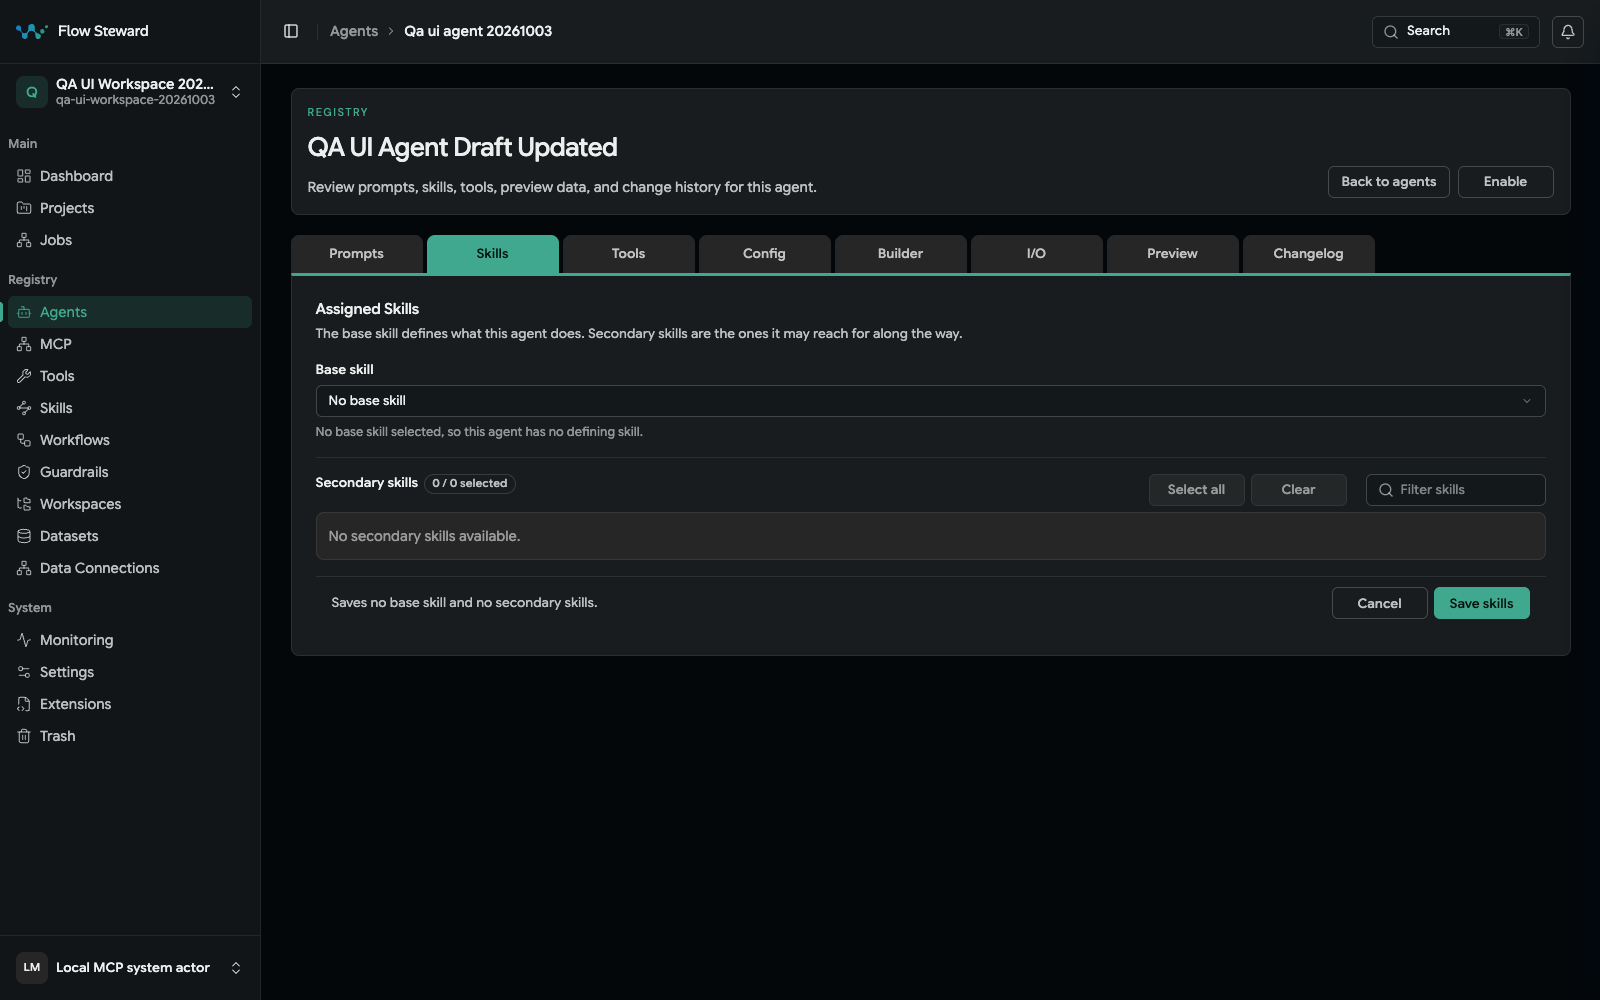The image size is (1600, 1000).
Task: Click the Trash bin icon
Action: (24, 736)
